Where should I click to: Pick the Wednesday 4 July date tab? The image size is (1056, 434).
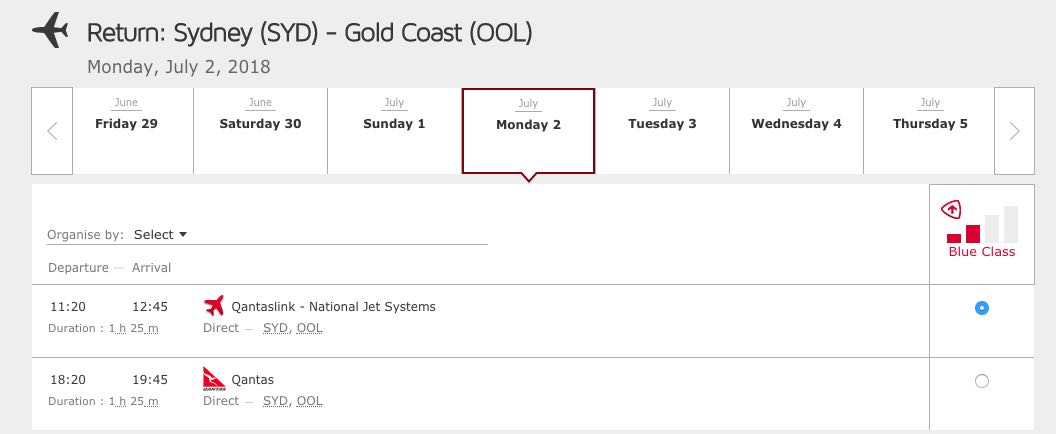point(796,131)
